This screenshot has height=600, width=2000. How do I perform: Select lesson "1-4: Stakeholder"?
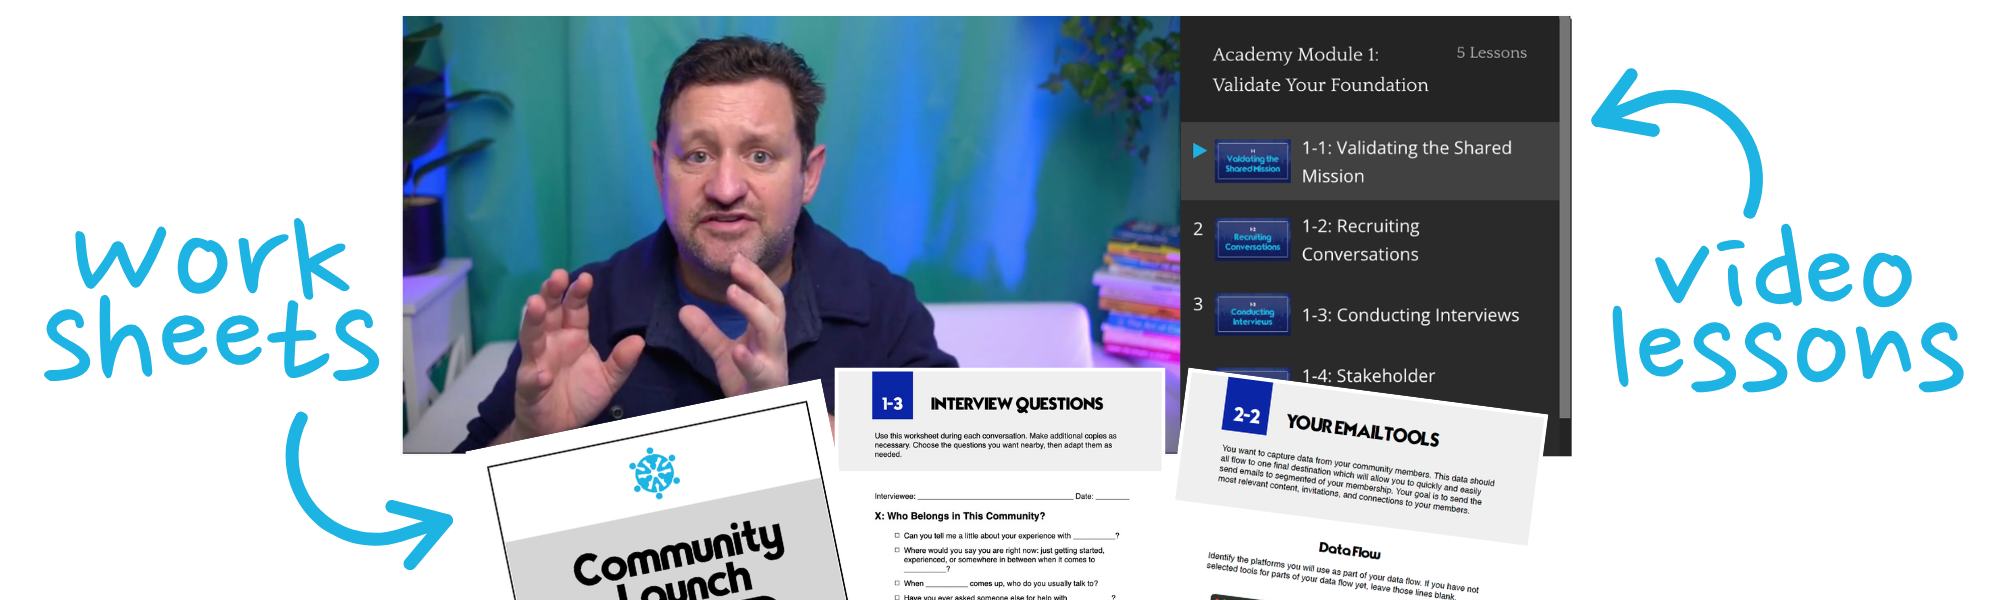click(1368, 376)
